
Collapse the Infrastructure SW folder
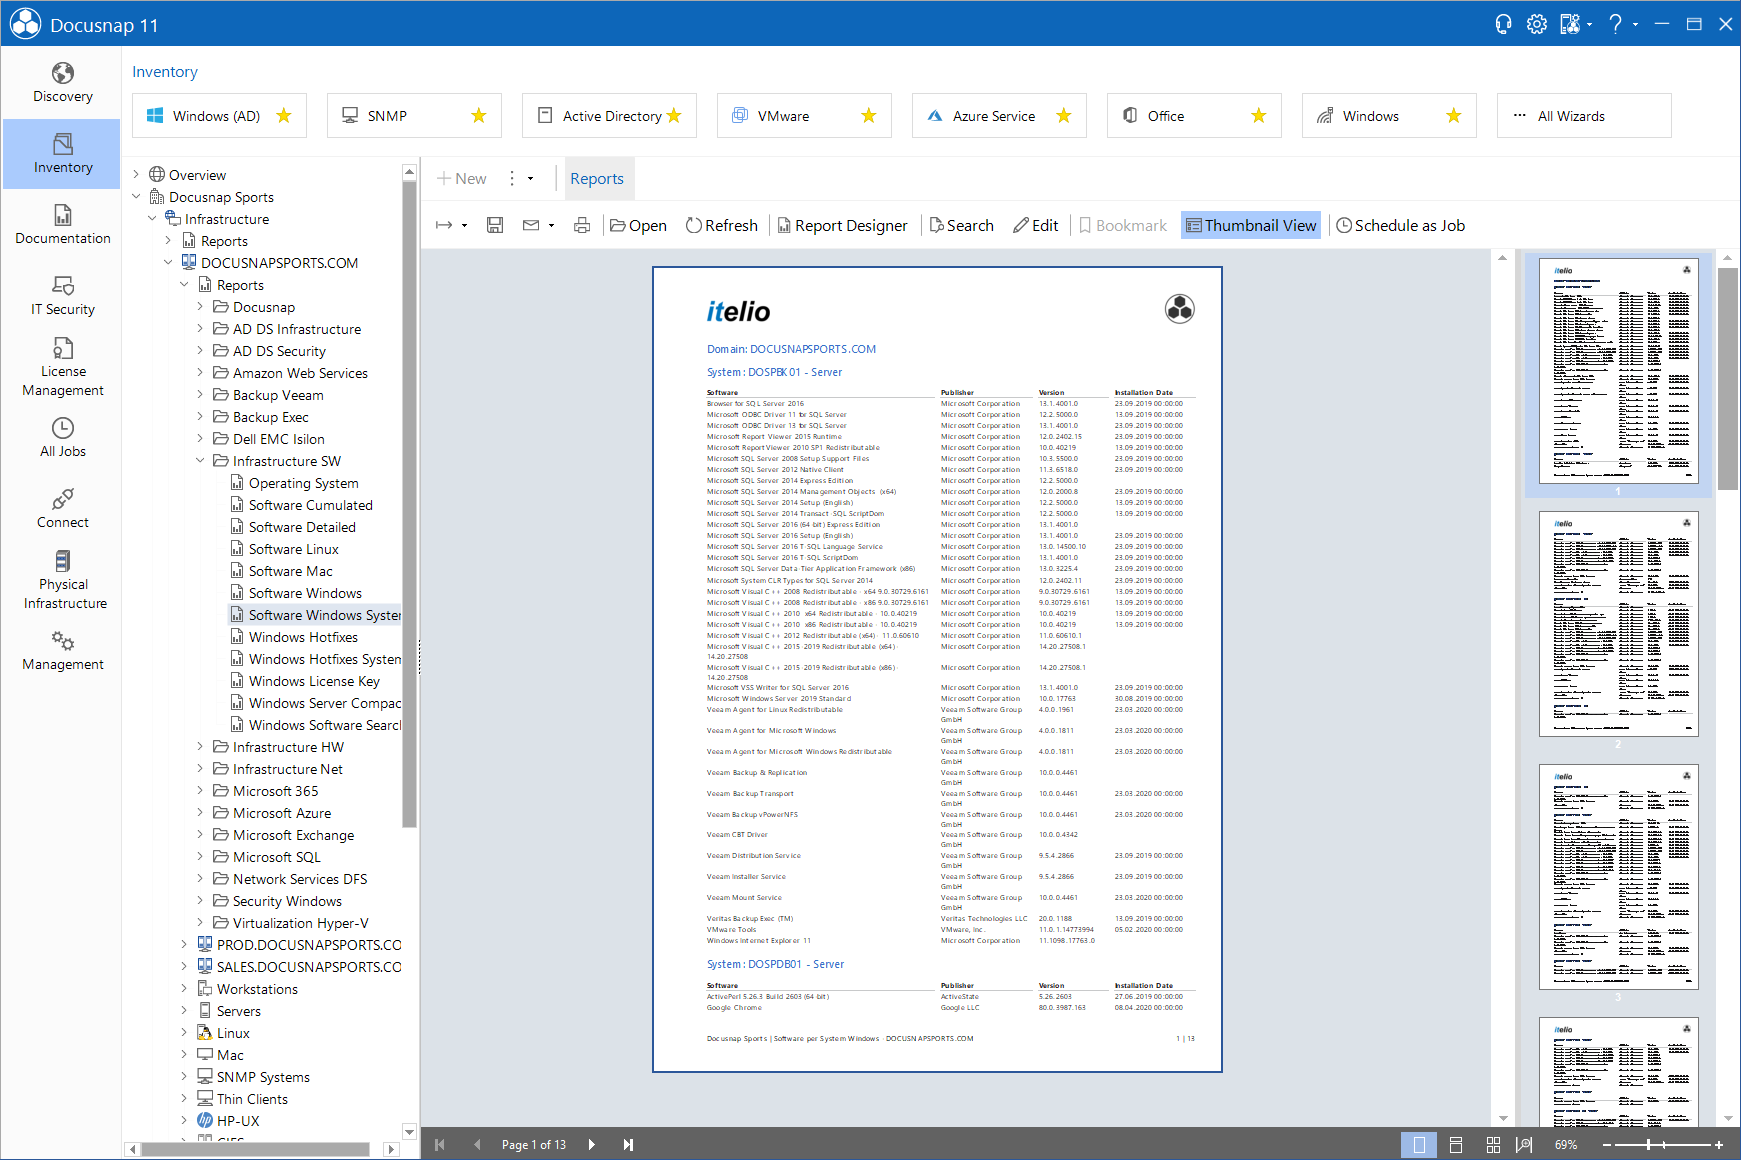tap(200, 461)
